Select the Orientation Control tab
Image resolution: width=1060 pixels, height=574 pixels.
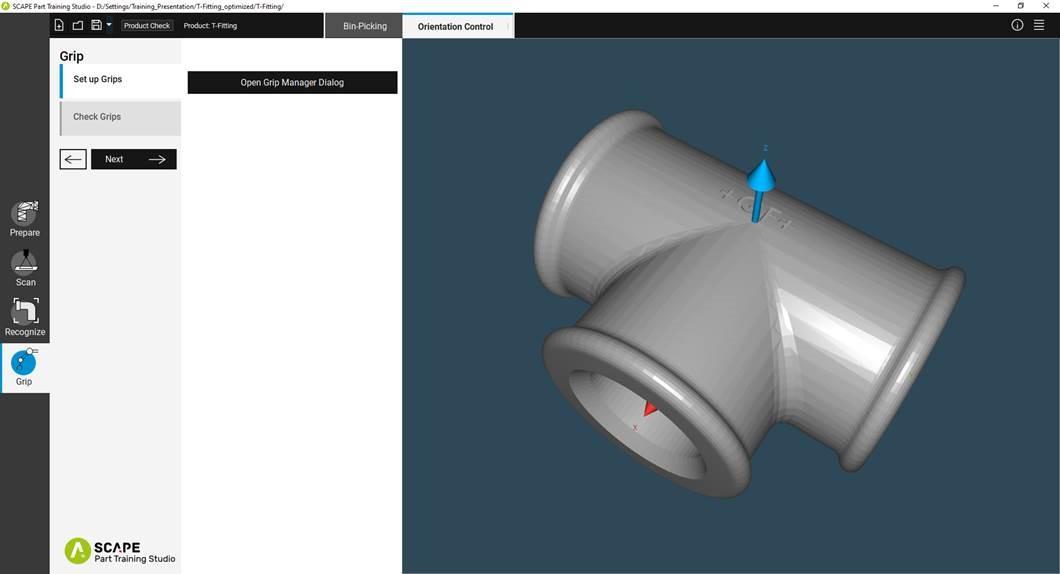[x=455, y=26]
